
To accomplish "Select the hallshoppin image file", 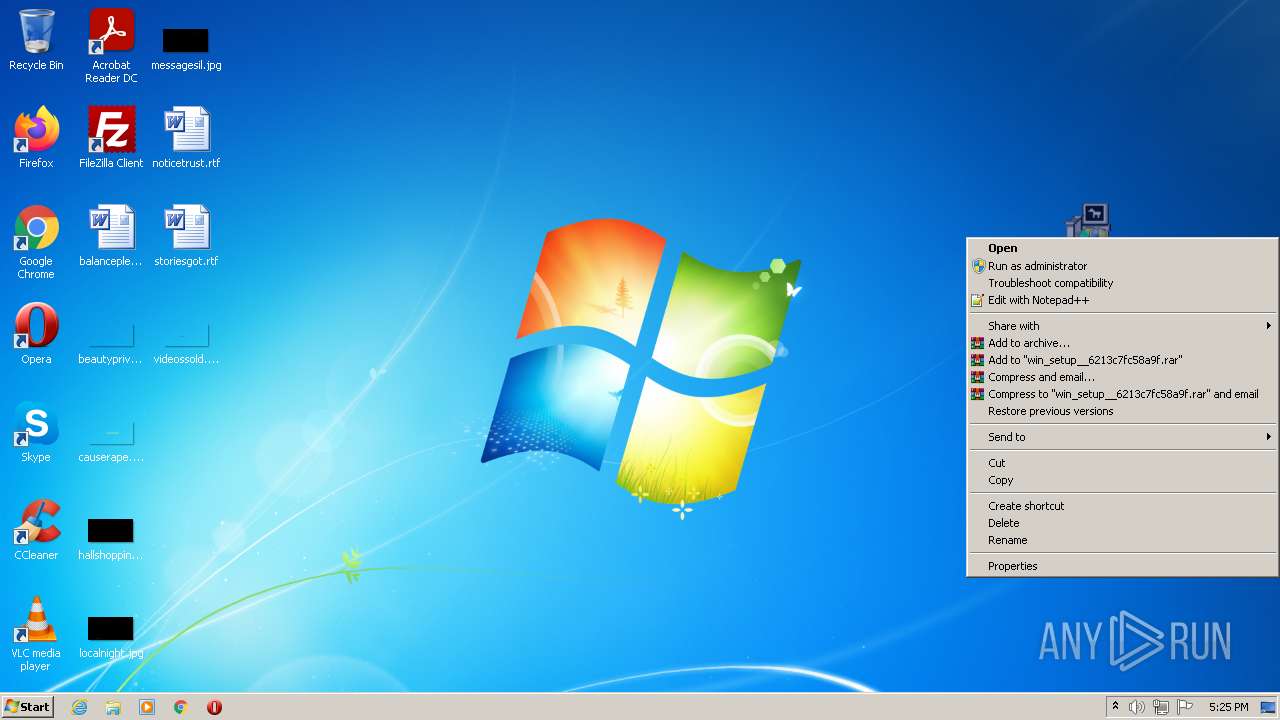I will [111, 538].
